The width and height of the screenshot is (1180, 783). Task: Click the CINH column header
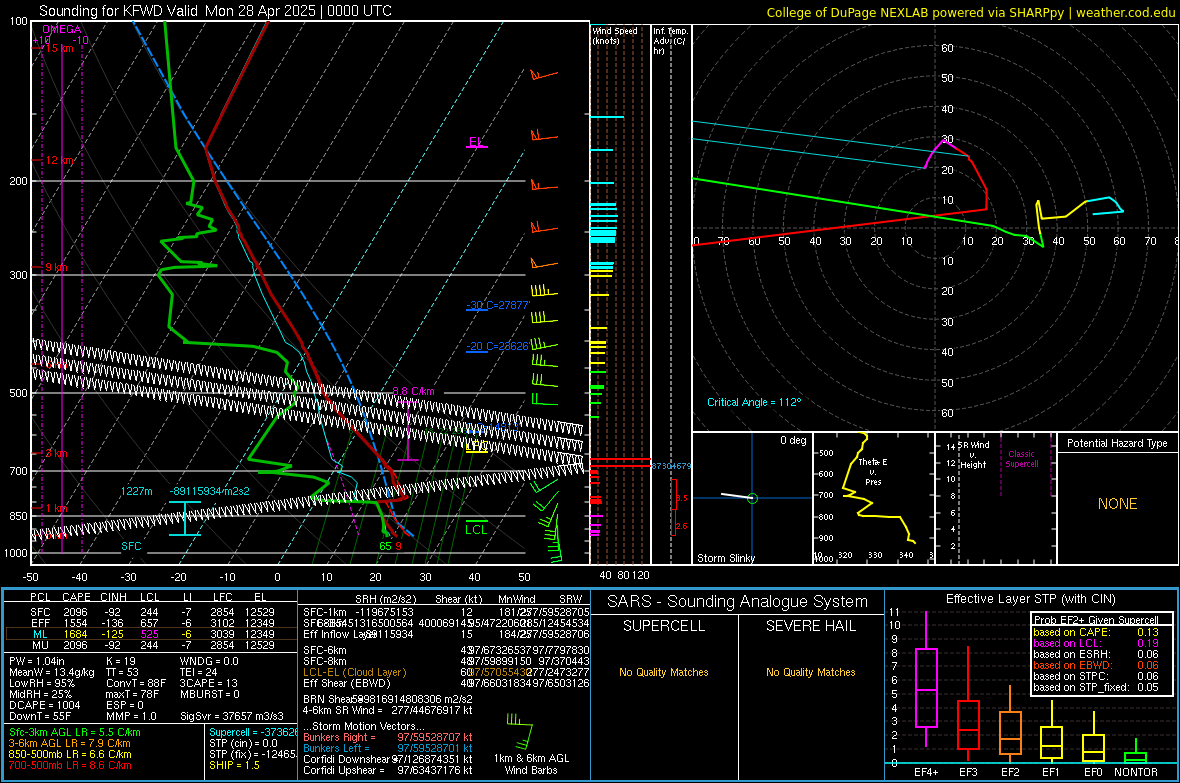[x=114, y=597]
